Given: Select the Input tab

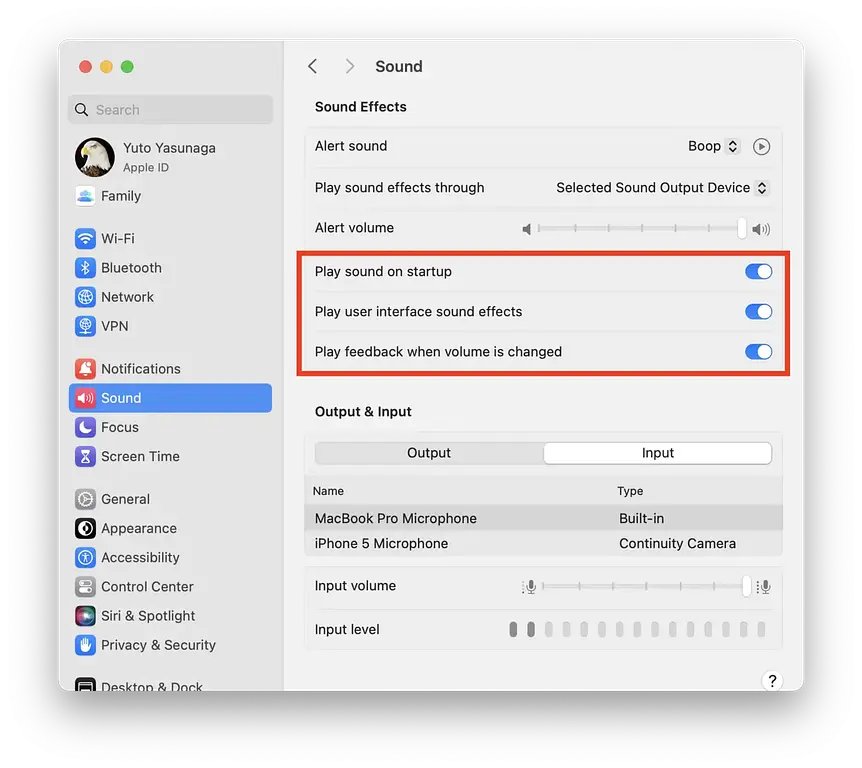Looking at the screenshot, I should pos(657,452).
